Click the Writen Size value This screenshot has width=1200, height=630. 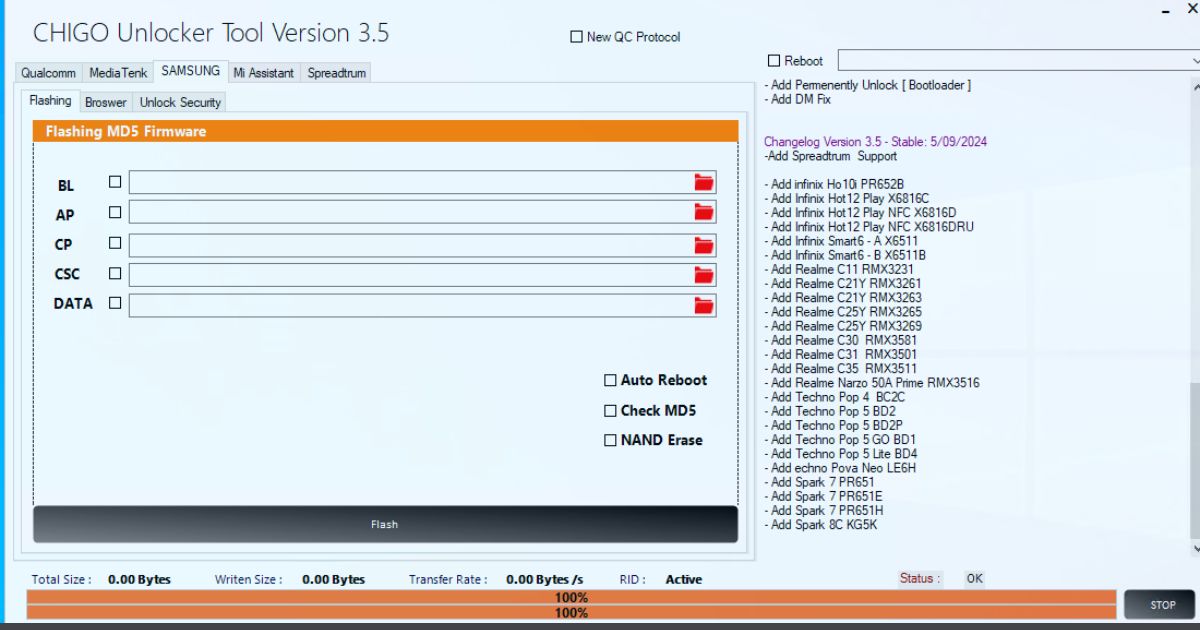333,580
